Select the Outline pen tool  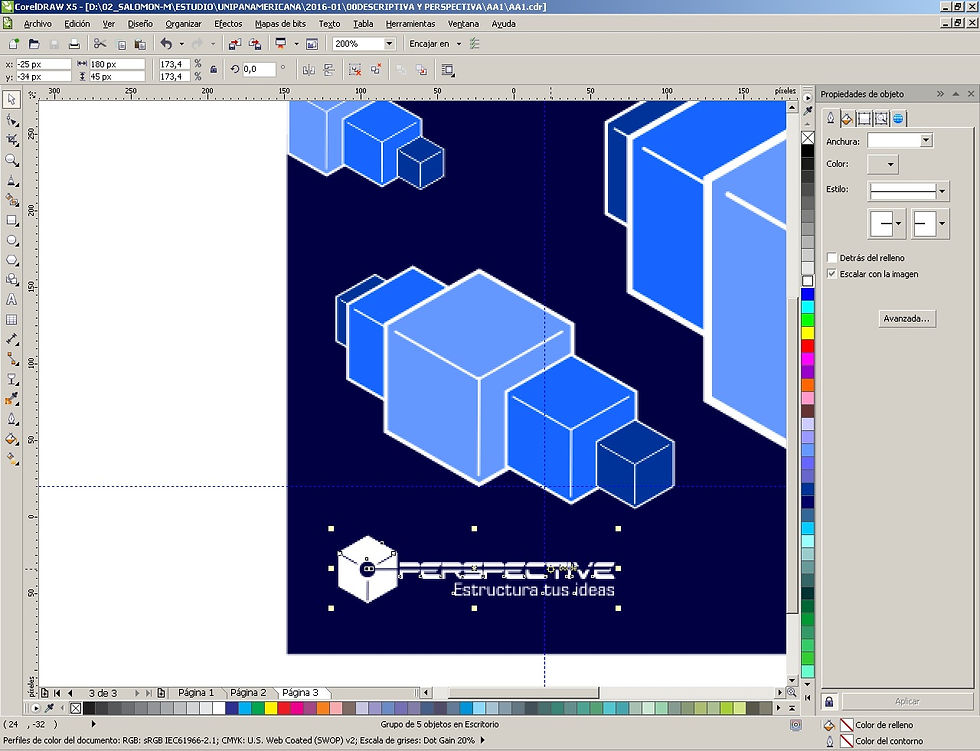click(11, 419)
